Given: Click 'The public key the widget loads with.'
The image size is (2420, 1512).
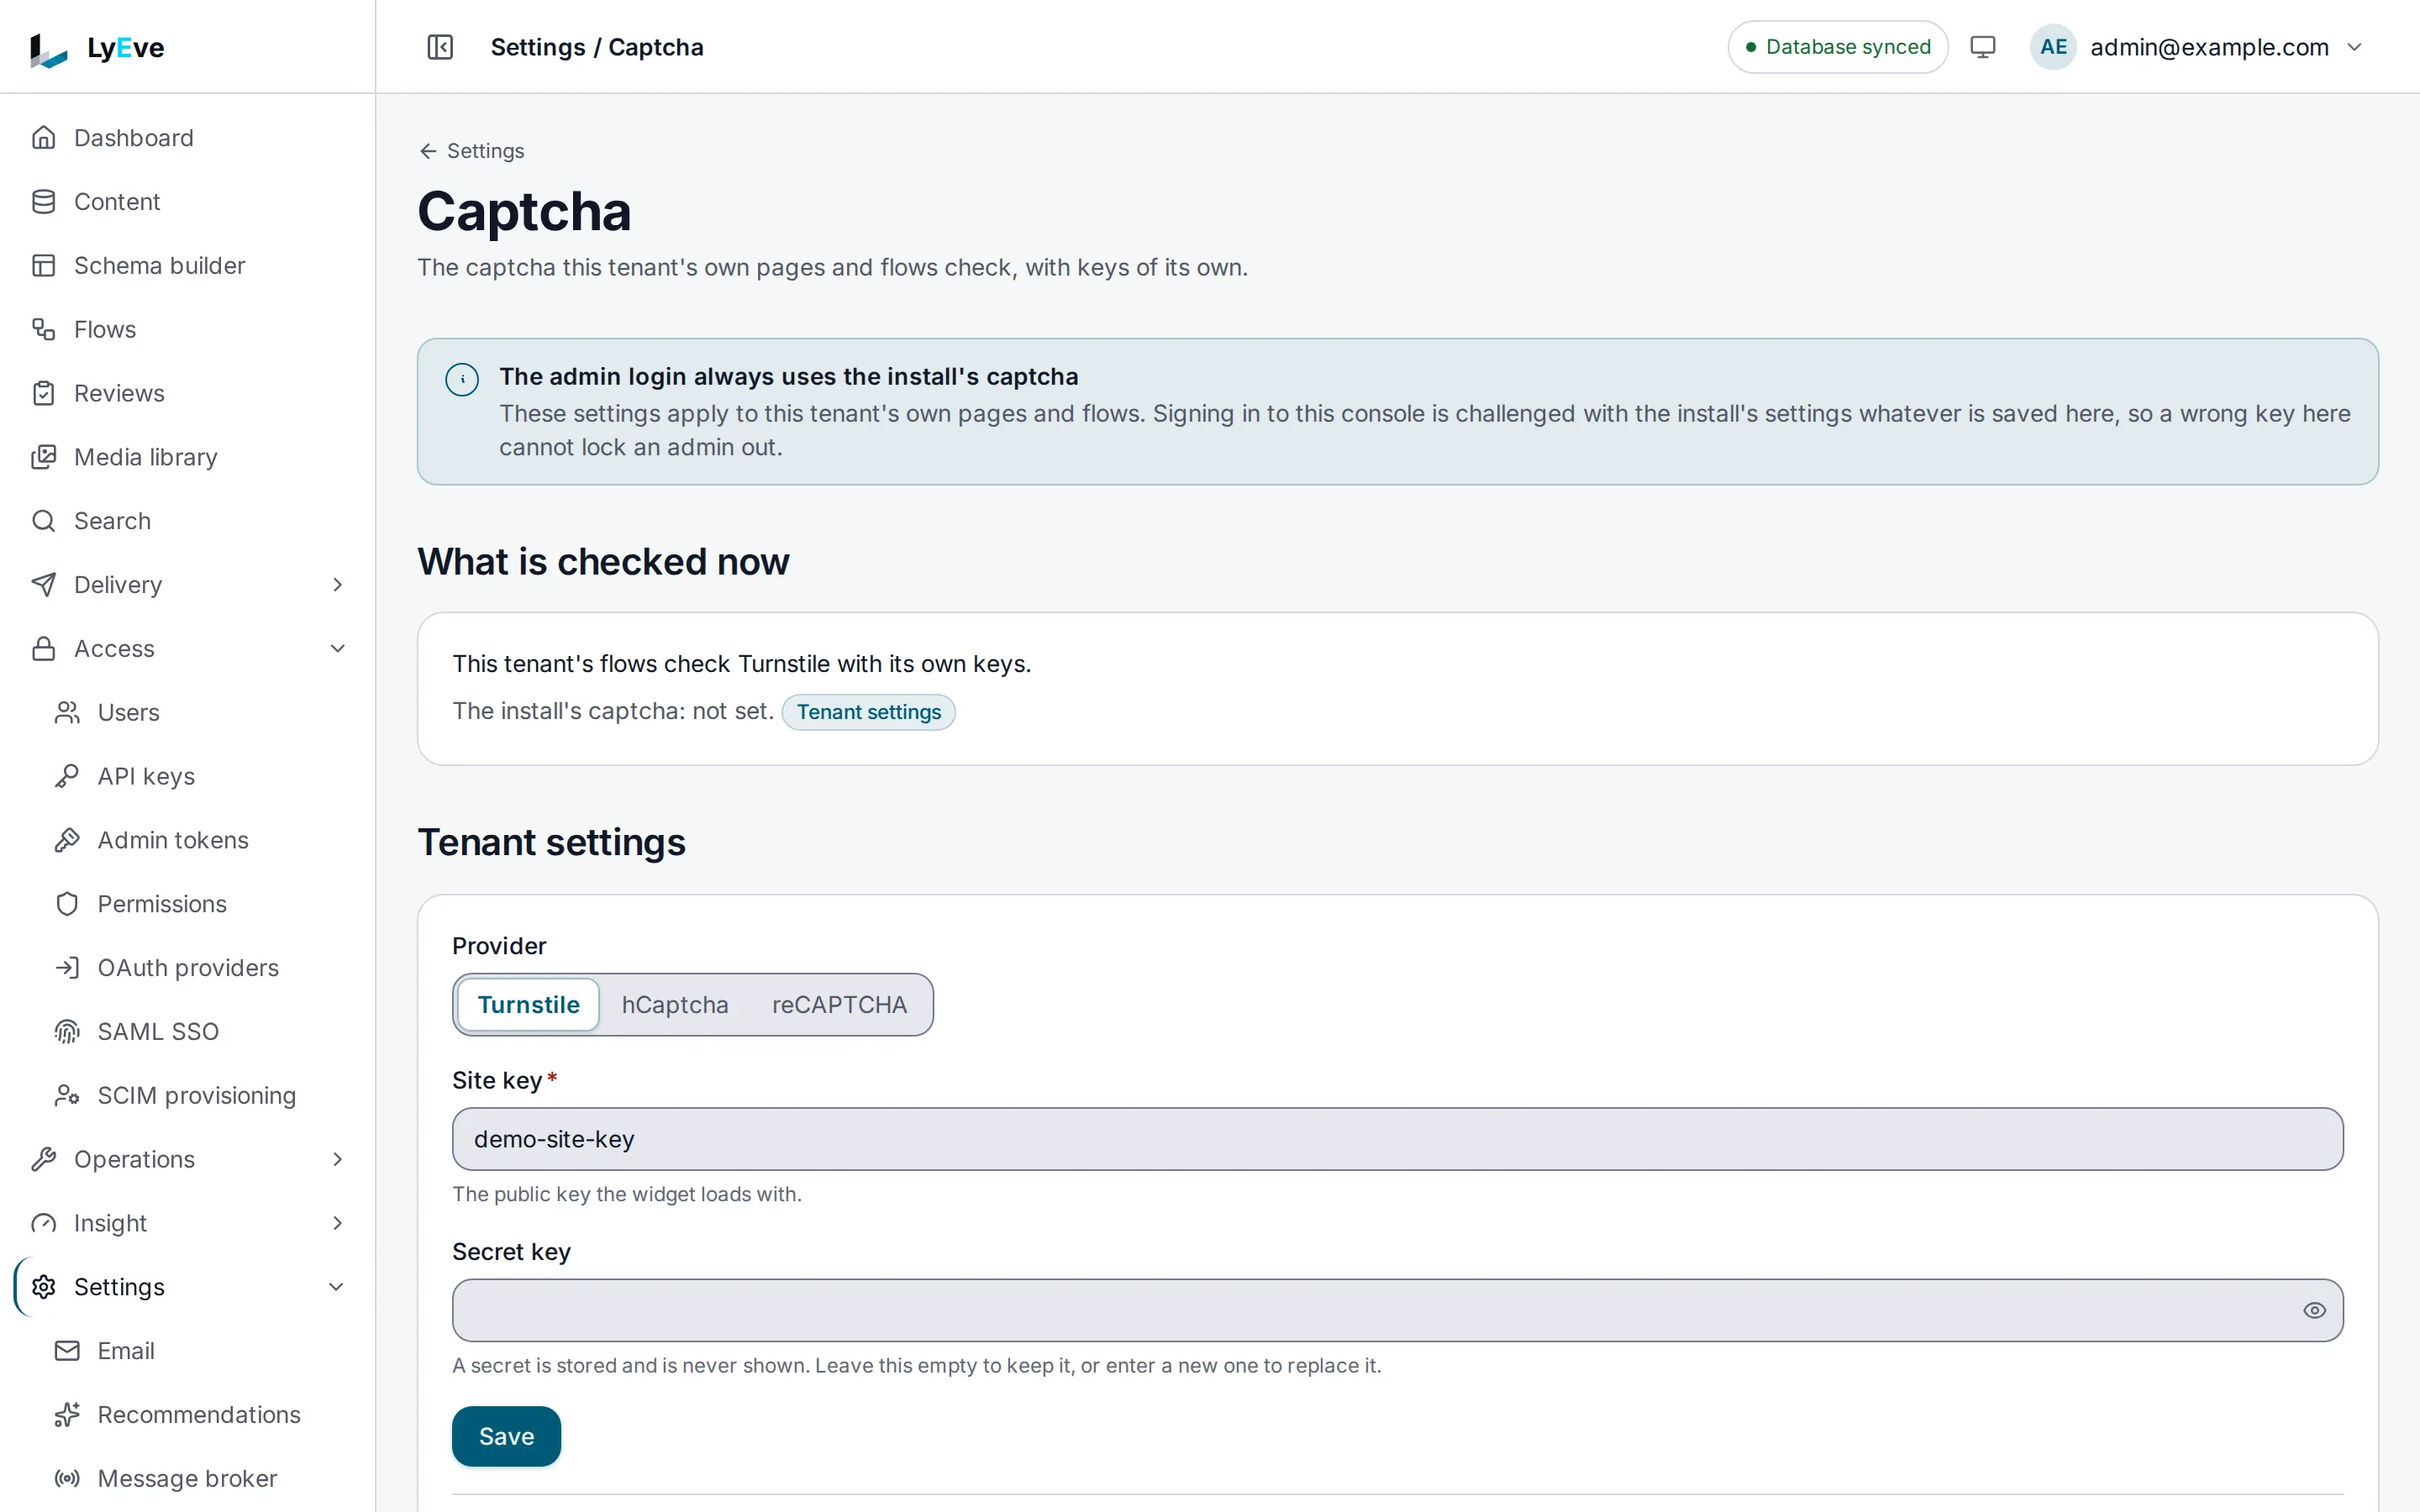Looking at the screenshot, I should coord(627,1195).
